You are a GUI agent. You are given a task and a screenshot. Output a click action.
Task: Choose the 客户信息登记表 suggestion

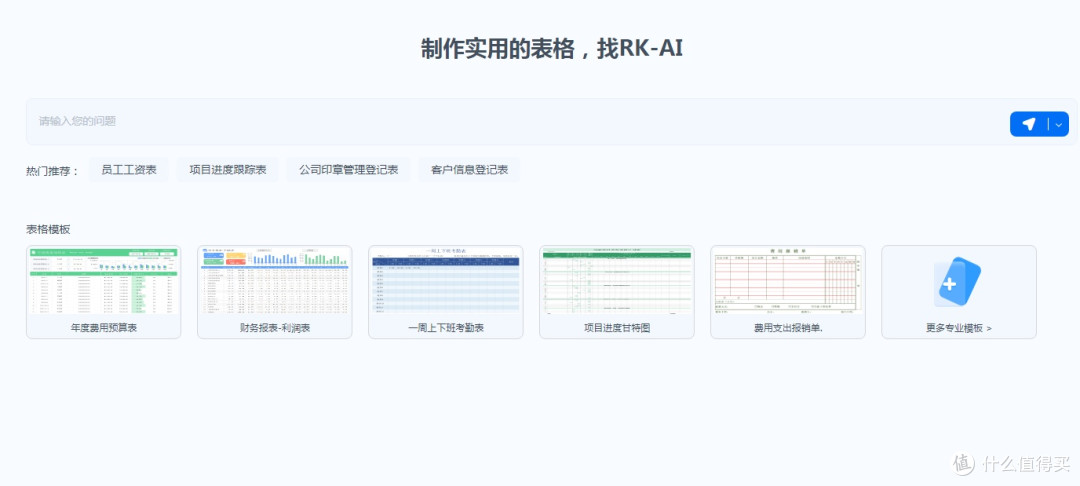click(x=469, y=169)
